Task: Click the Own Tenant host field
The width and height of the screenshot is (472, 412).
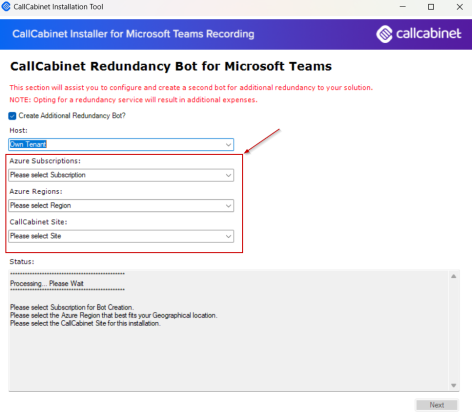Action: 121,145
